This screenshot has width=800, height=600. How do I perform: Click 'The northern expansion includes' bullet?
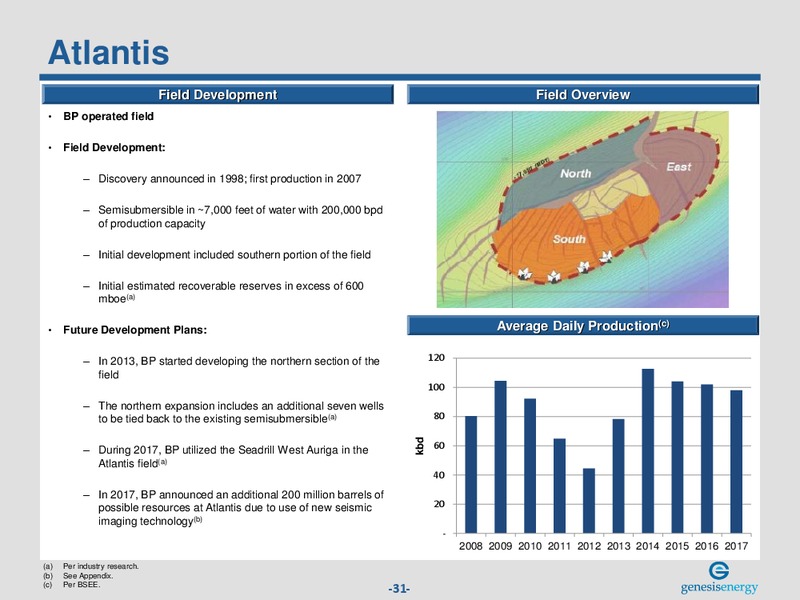click(241, 412)
